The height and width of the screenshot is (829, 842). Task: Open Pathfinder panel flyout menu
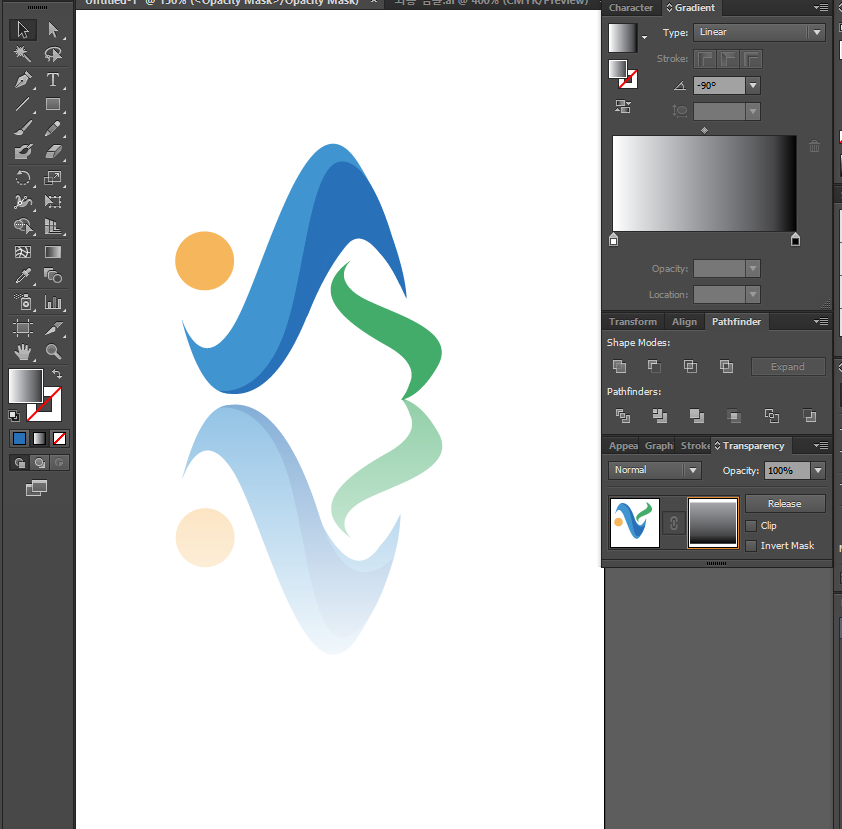point(821,321)
